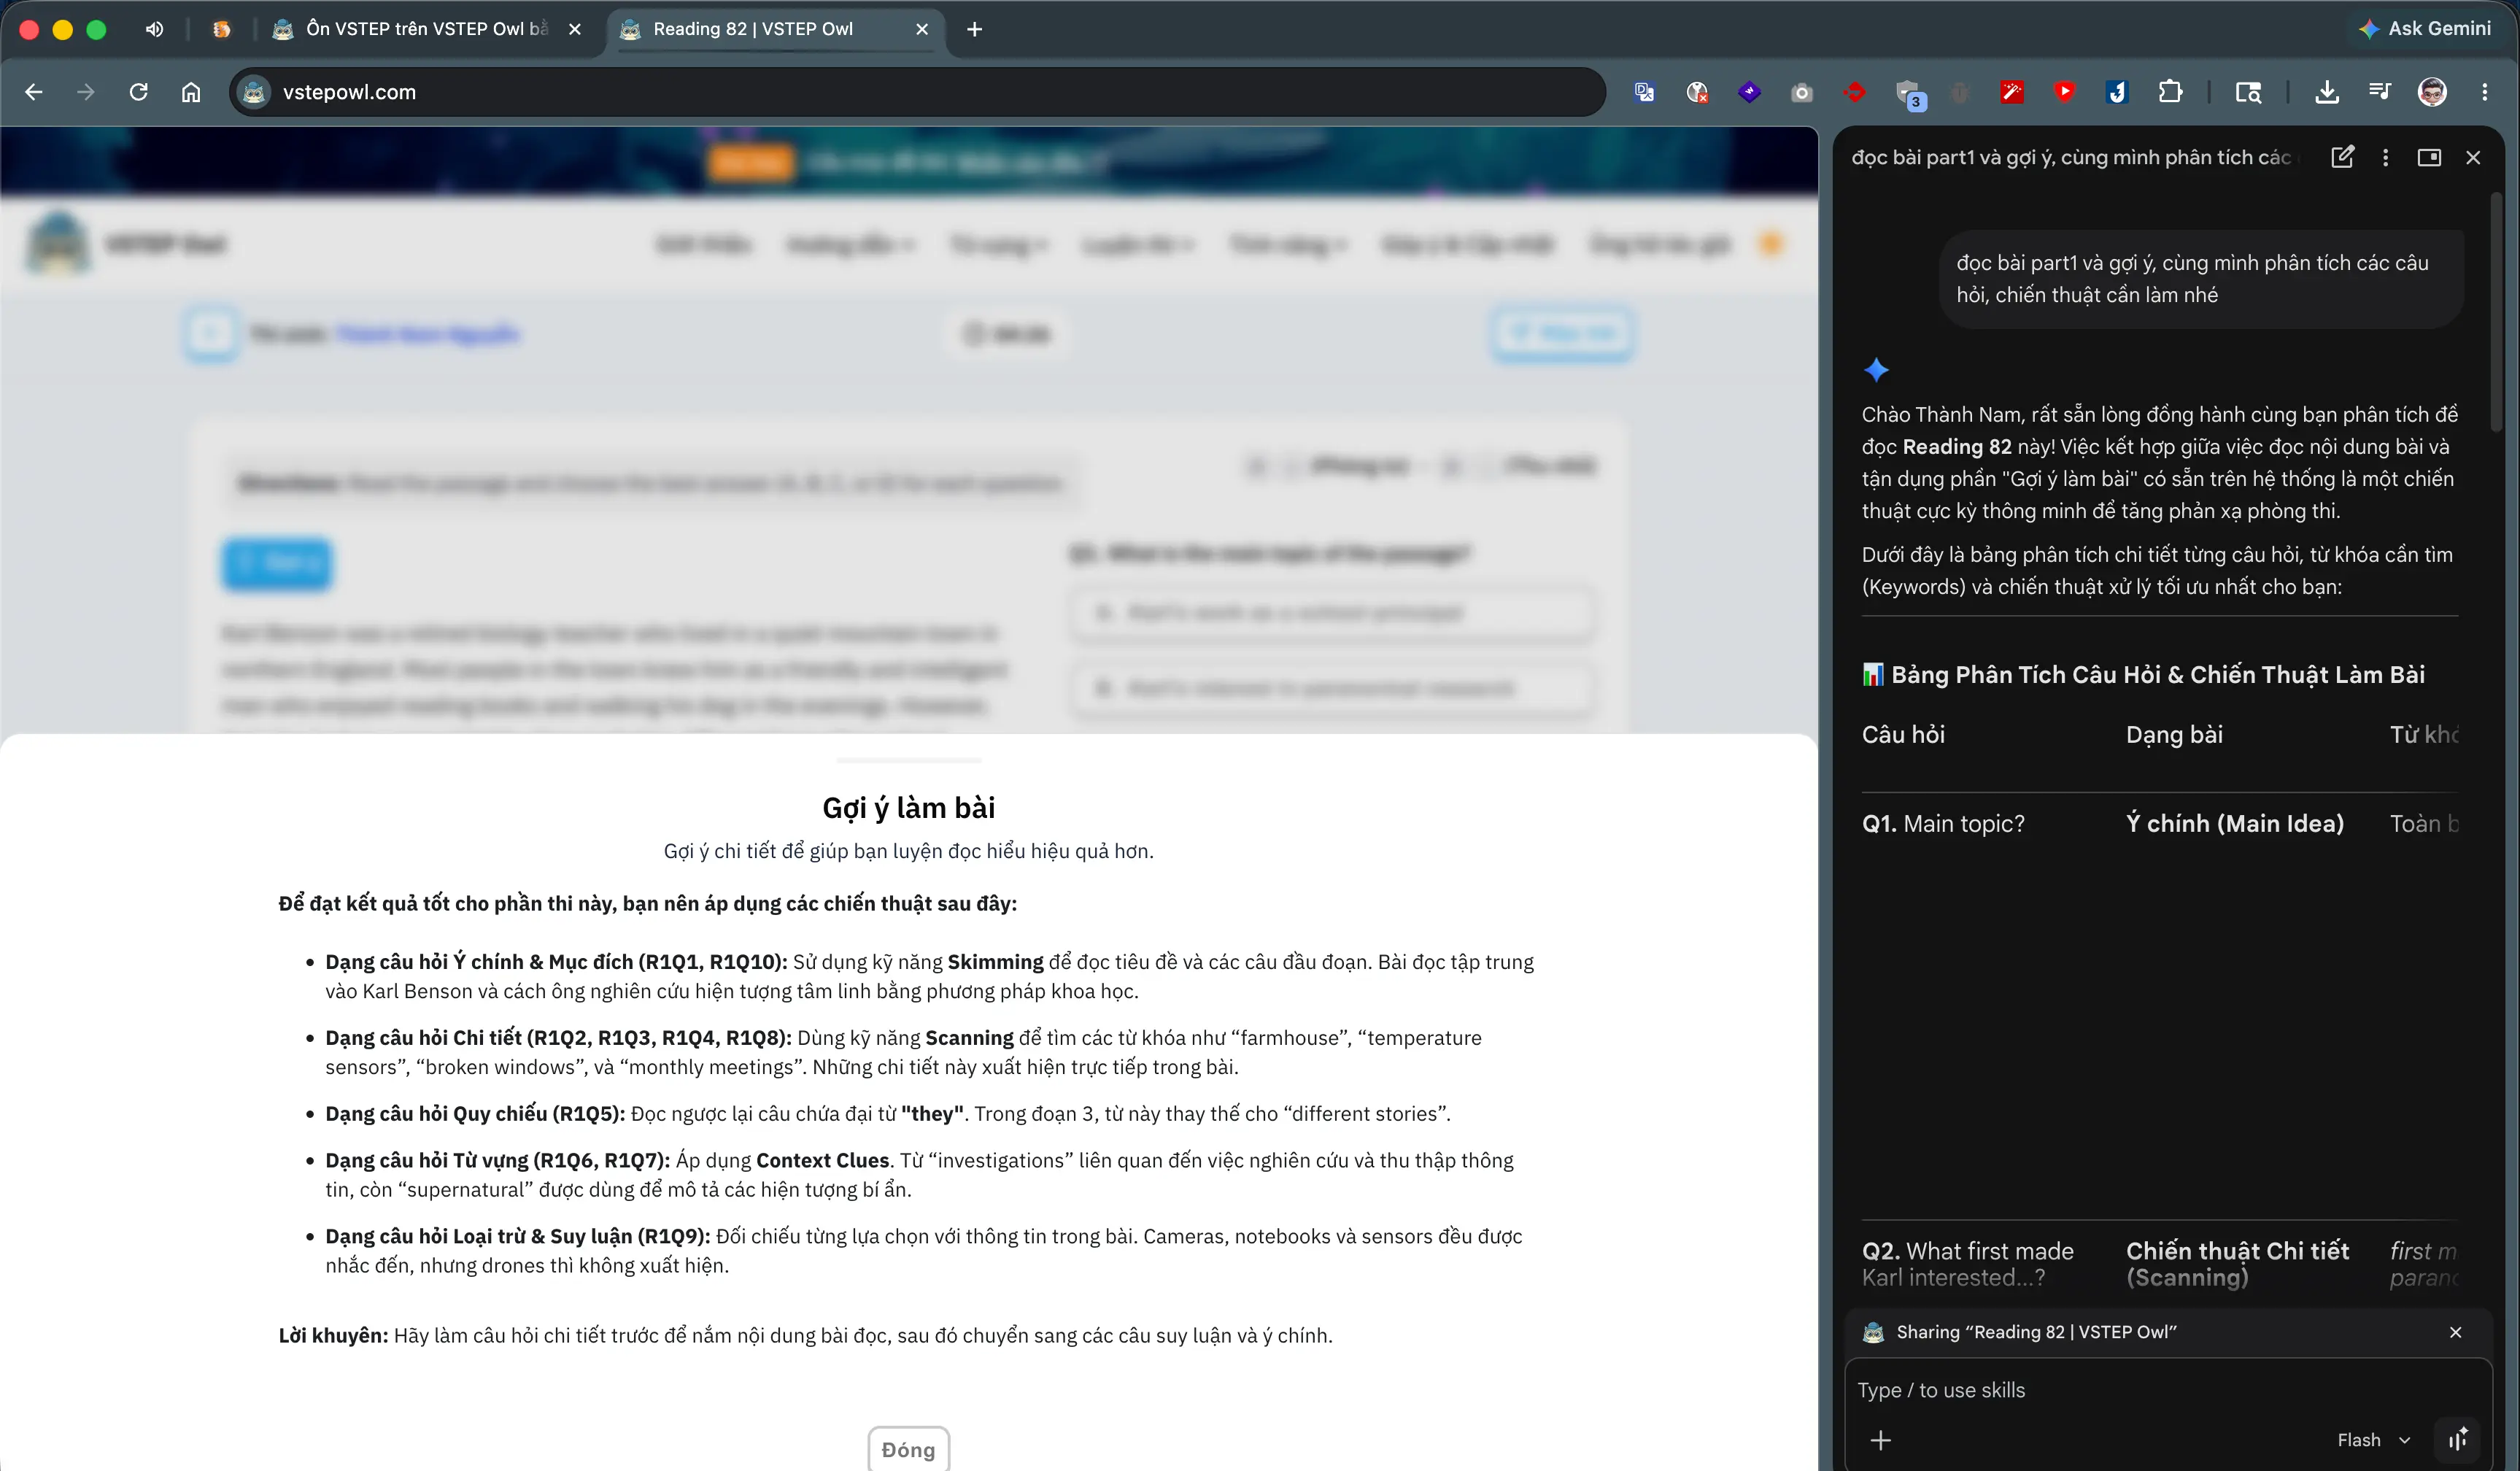This screenshot has height=1471, width=2520.
Task: Click the 'Gợi ý làm bài' heading
Action: [908, 807]
